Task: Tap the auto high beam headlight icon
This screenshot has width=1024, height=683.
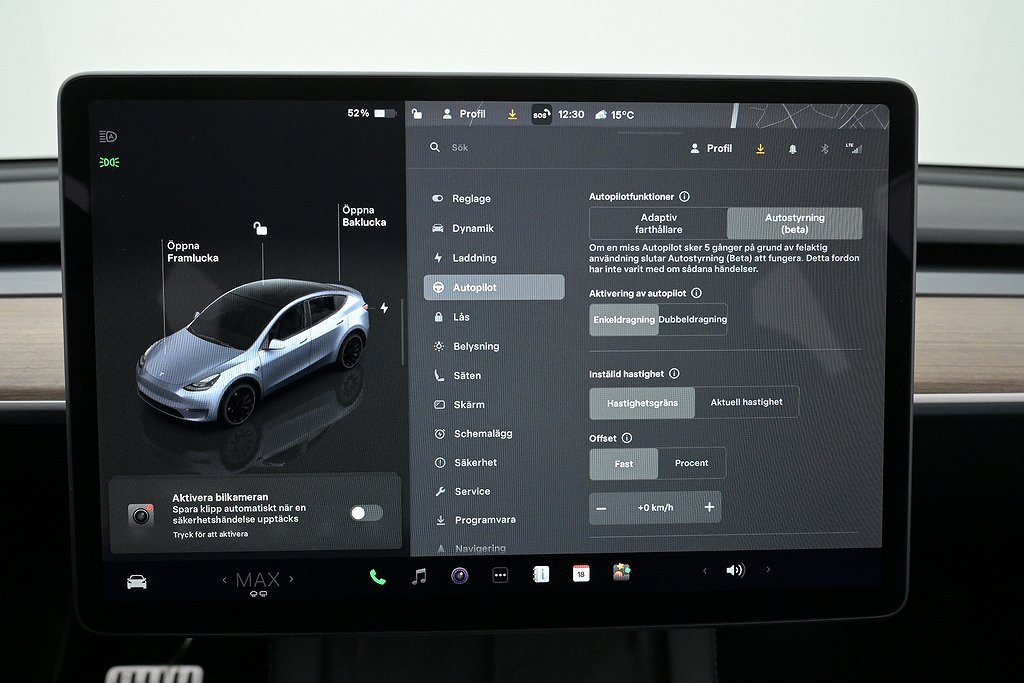Action: 108,136
